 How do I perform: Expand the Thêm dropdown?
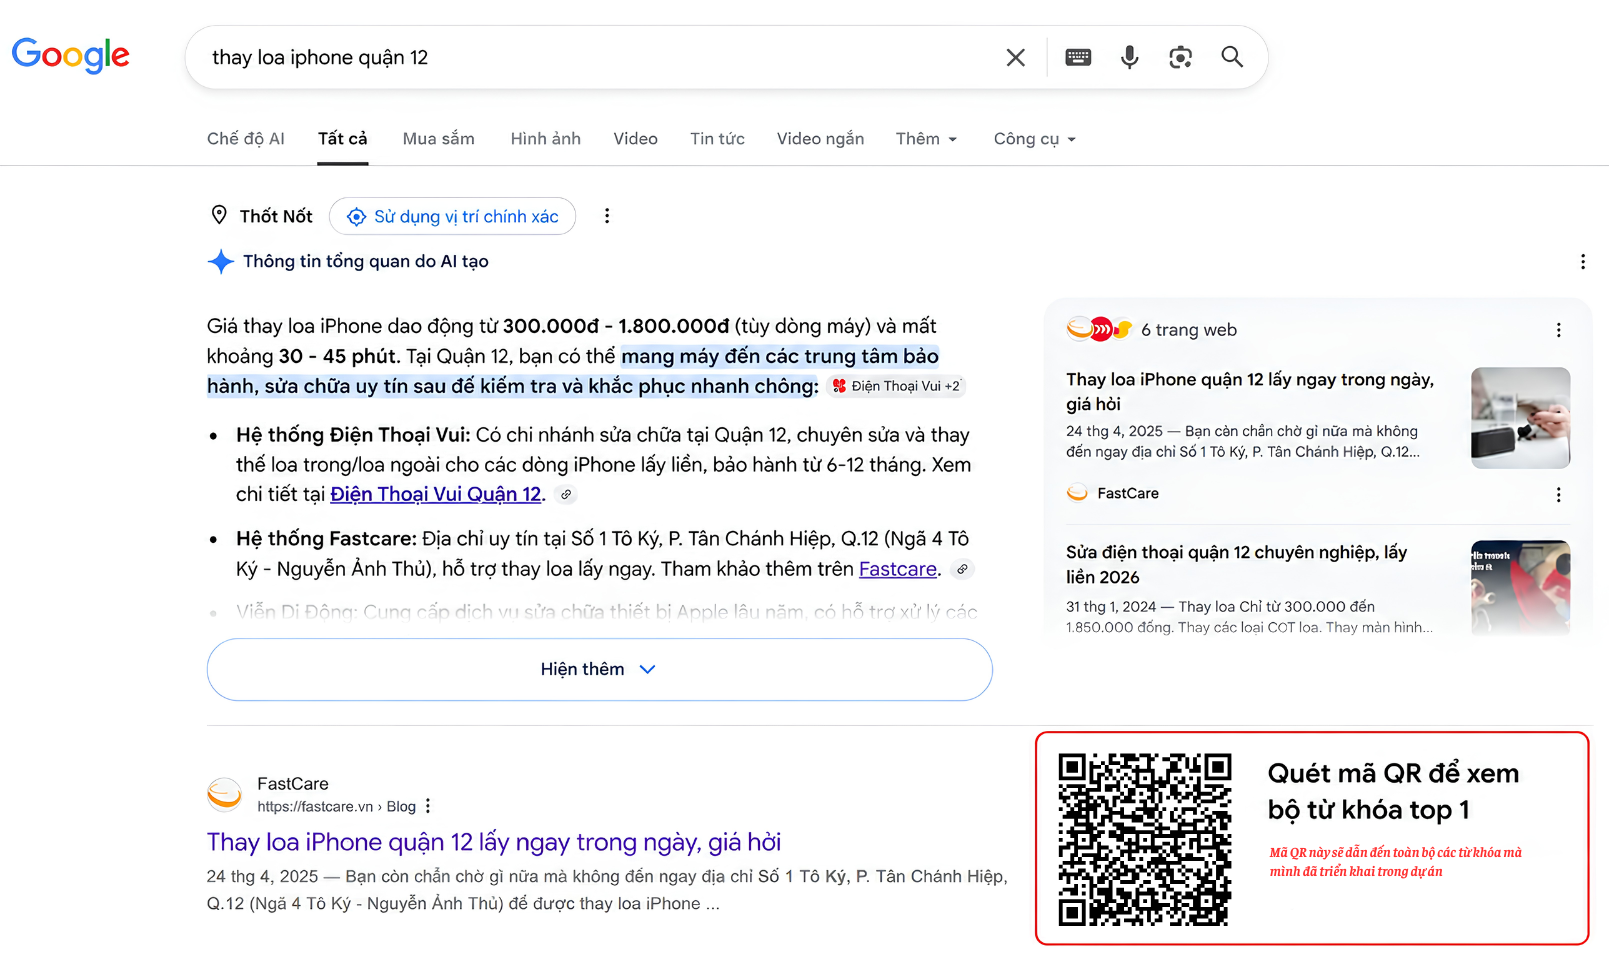926,139
